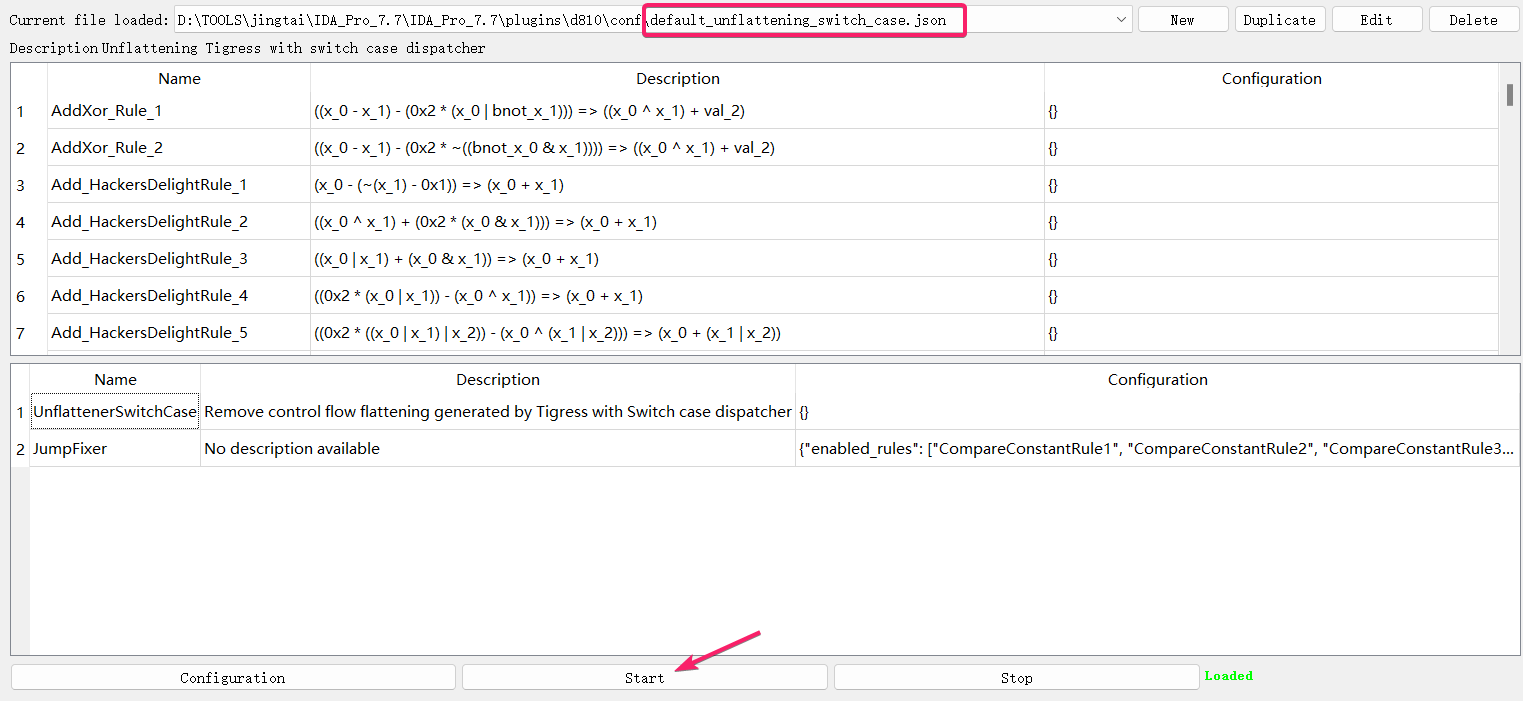Click Add_HackersDelightRule_3 rule entry
1523x701 pixels.
[x=149, y=259]
